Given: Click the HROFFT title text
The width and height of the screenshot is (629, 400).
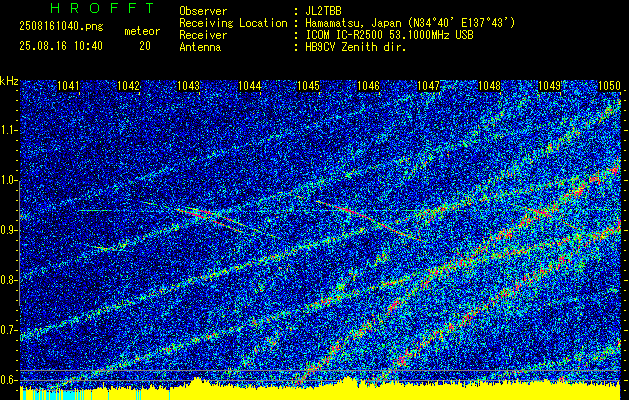Looking at the screenshot, I should click(102, 8).
